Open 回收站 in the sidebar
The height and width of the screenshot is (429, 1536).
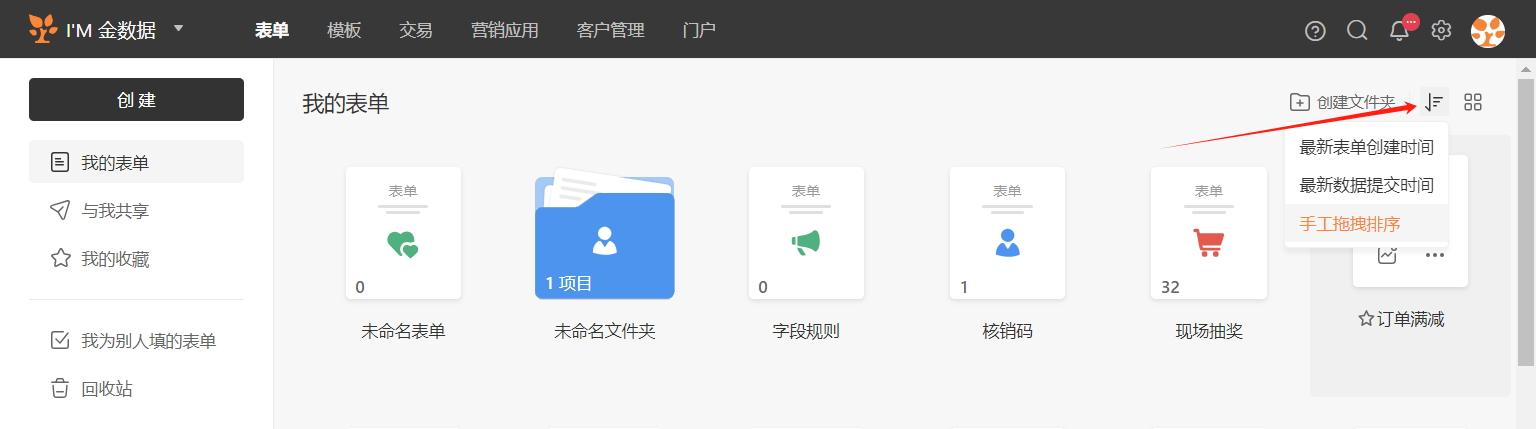(x=136, y=389)
